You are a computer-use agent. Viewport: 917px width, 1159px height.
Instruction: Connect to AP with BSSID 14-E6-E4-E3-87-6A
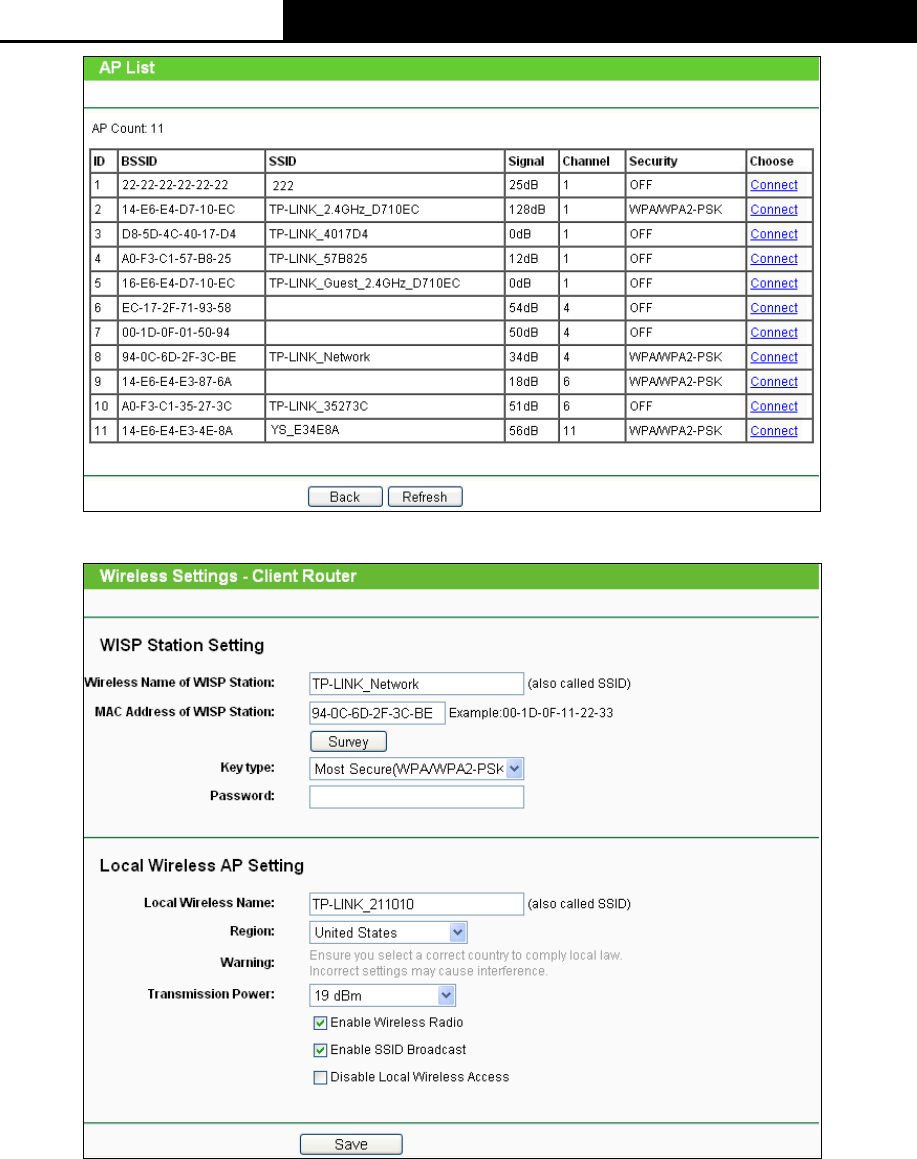pos(774,381)
